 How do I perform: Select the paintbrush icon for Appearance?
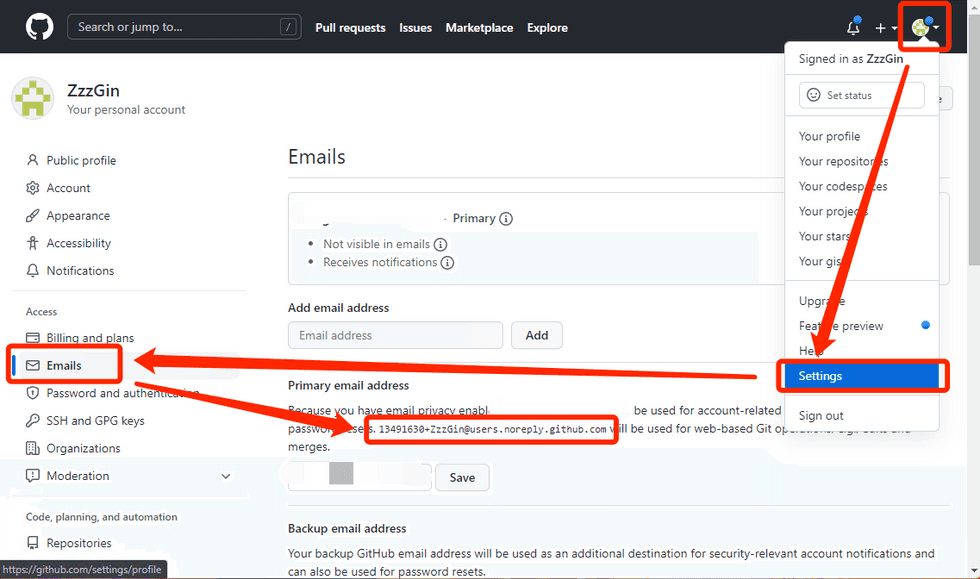click(x=32, y=215)
